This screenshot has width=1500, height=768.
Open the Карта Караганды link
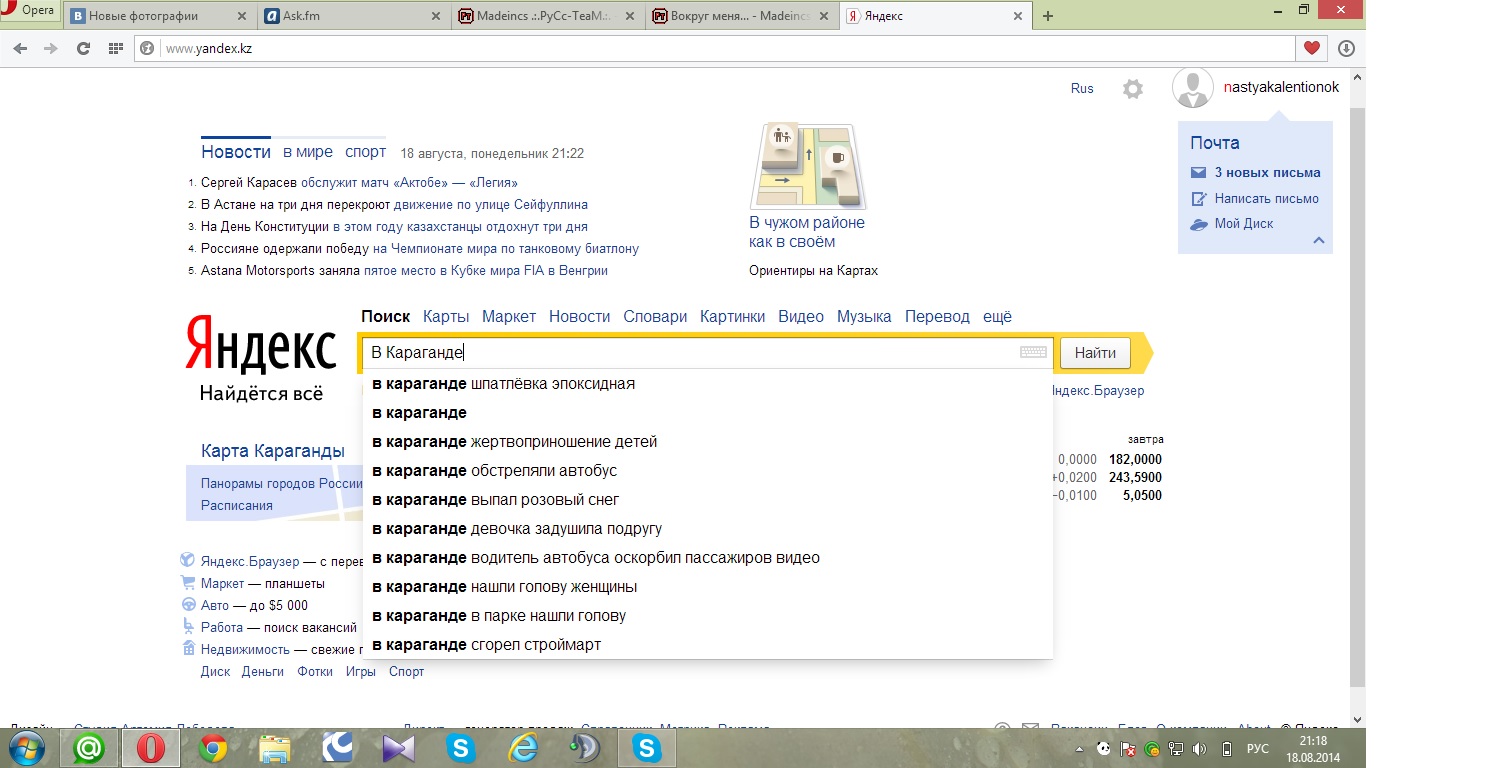(x=273, y=451)
